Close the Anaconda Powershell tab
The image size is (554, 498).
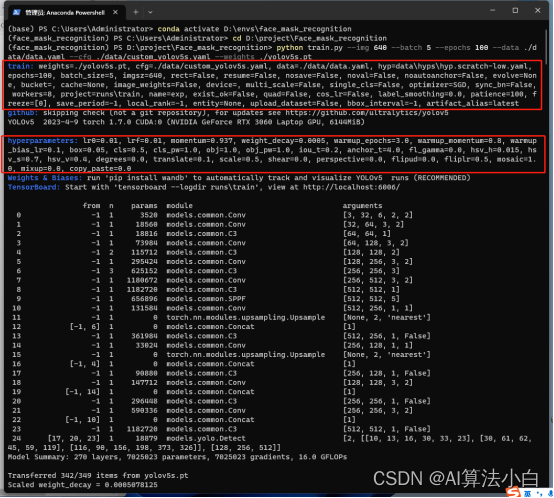(x=116, y=12)
